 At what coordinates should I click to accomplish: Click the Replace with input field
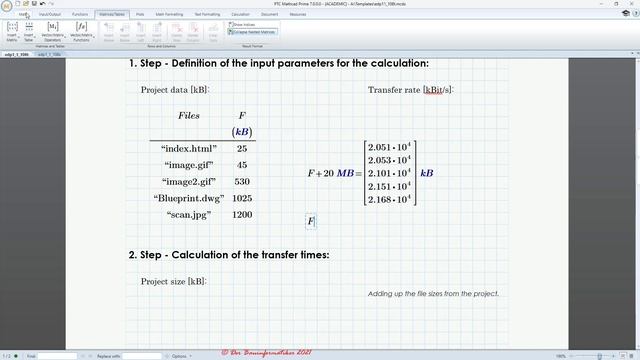click(x=142, y=356)
